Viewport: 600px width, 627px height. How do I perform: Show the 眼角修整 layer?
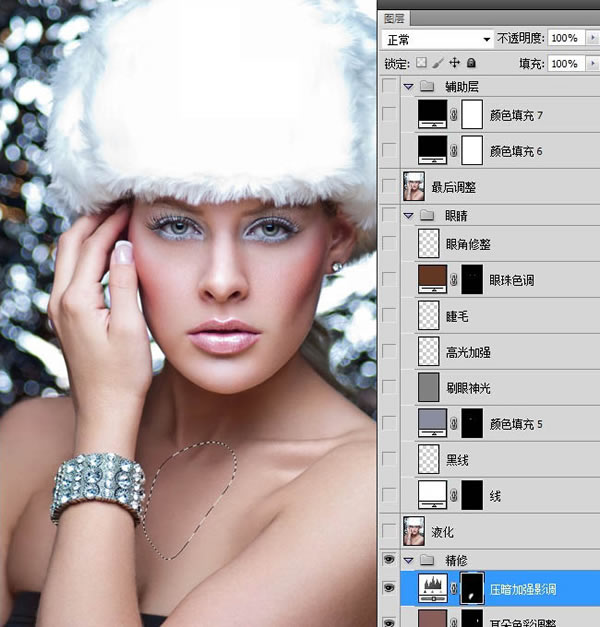click(x=389, y=243)
